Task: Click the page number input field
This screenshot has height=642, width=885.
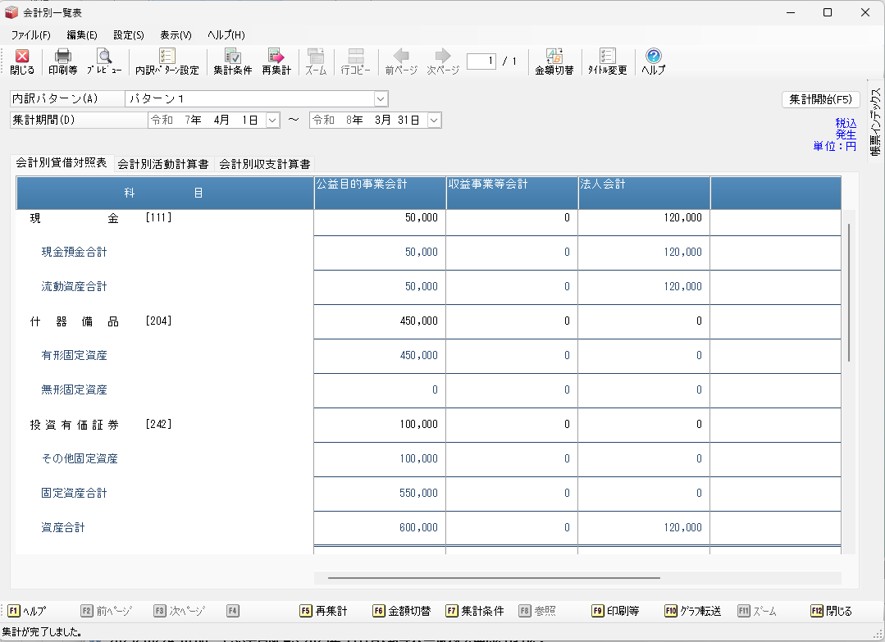Action: pyautogui.click(x=482, y=61)
